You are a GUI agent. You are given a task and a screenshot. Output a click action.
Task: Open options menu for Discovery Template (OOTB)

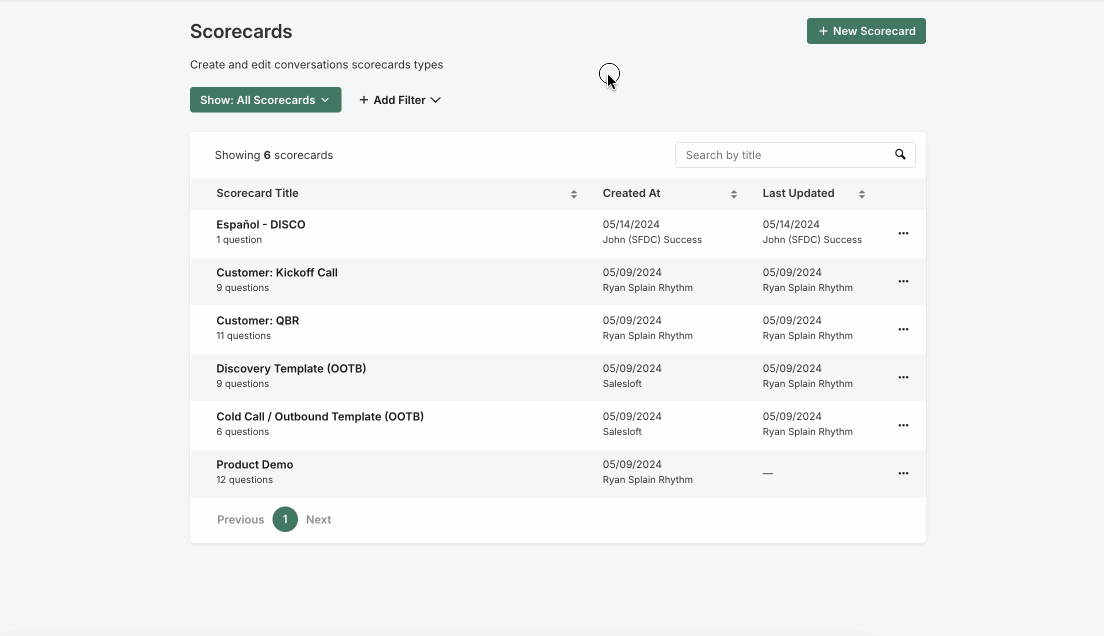[x=903, y=377]
